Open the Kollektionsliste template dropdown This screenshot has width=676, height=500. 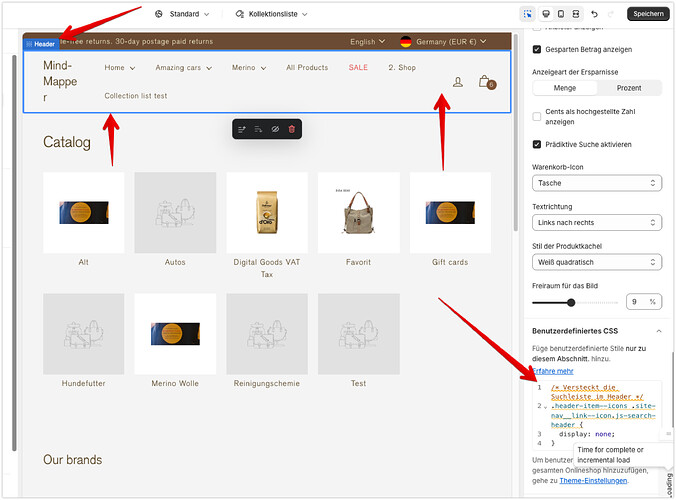click(272, 14)
